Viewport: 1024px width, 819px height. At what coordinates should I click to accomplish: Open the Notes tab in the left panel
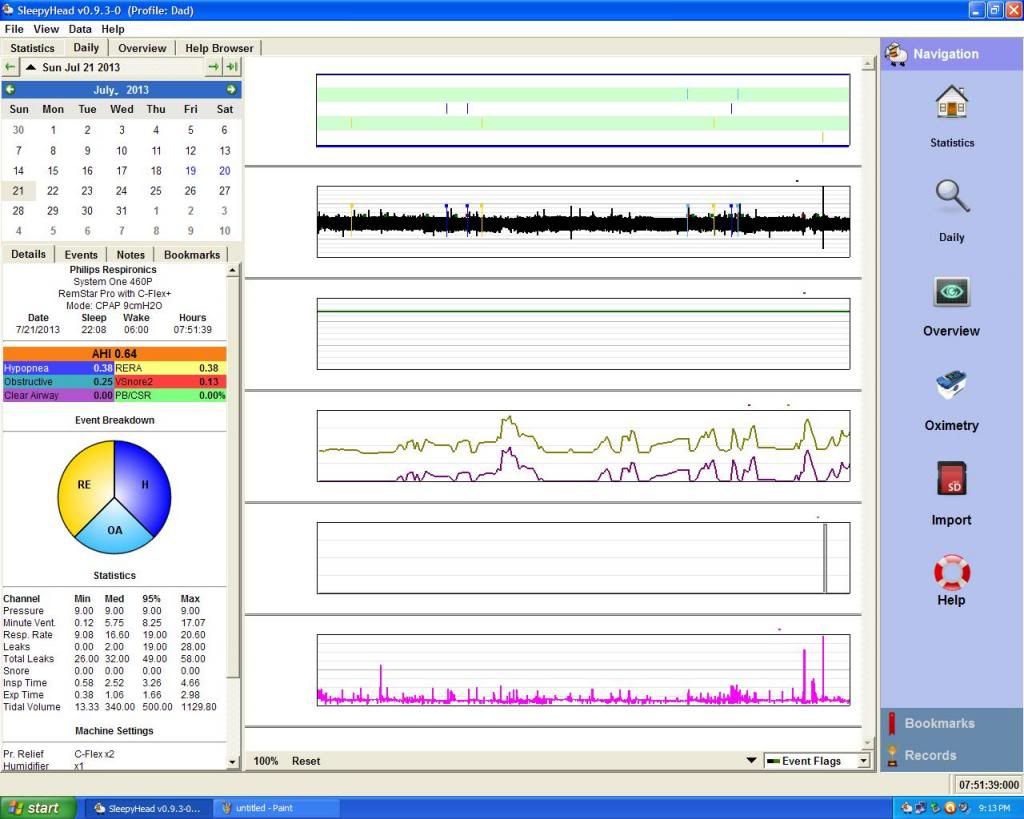(131, 255)
